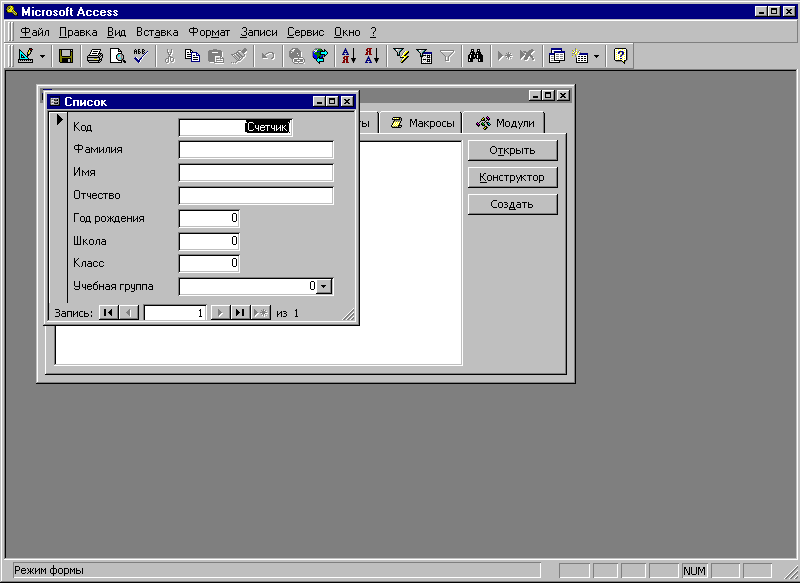Open the Окно menu
This screenshot has width=800, height=583.
click(x=347, y=32)
